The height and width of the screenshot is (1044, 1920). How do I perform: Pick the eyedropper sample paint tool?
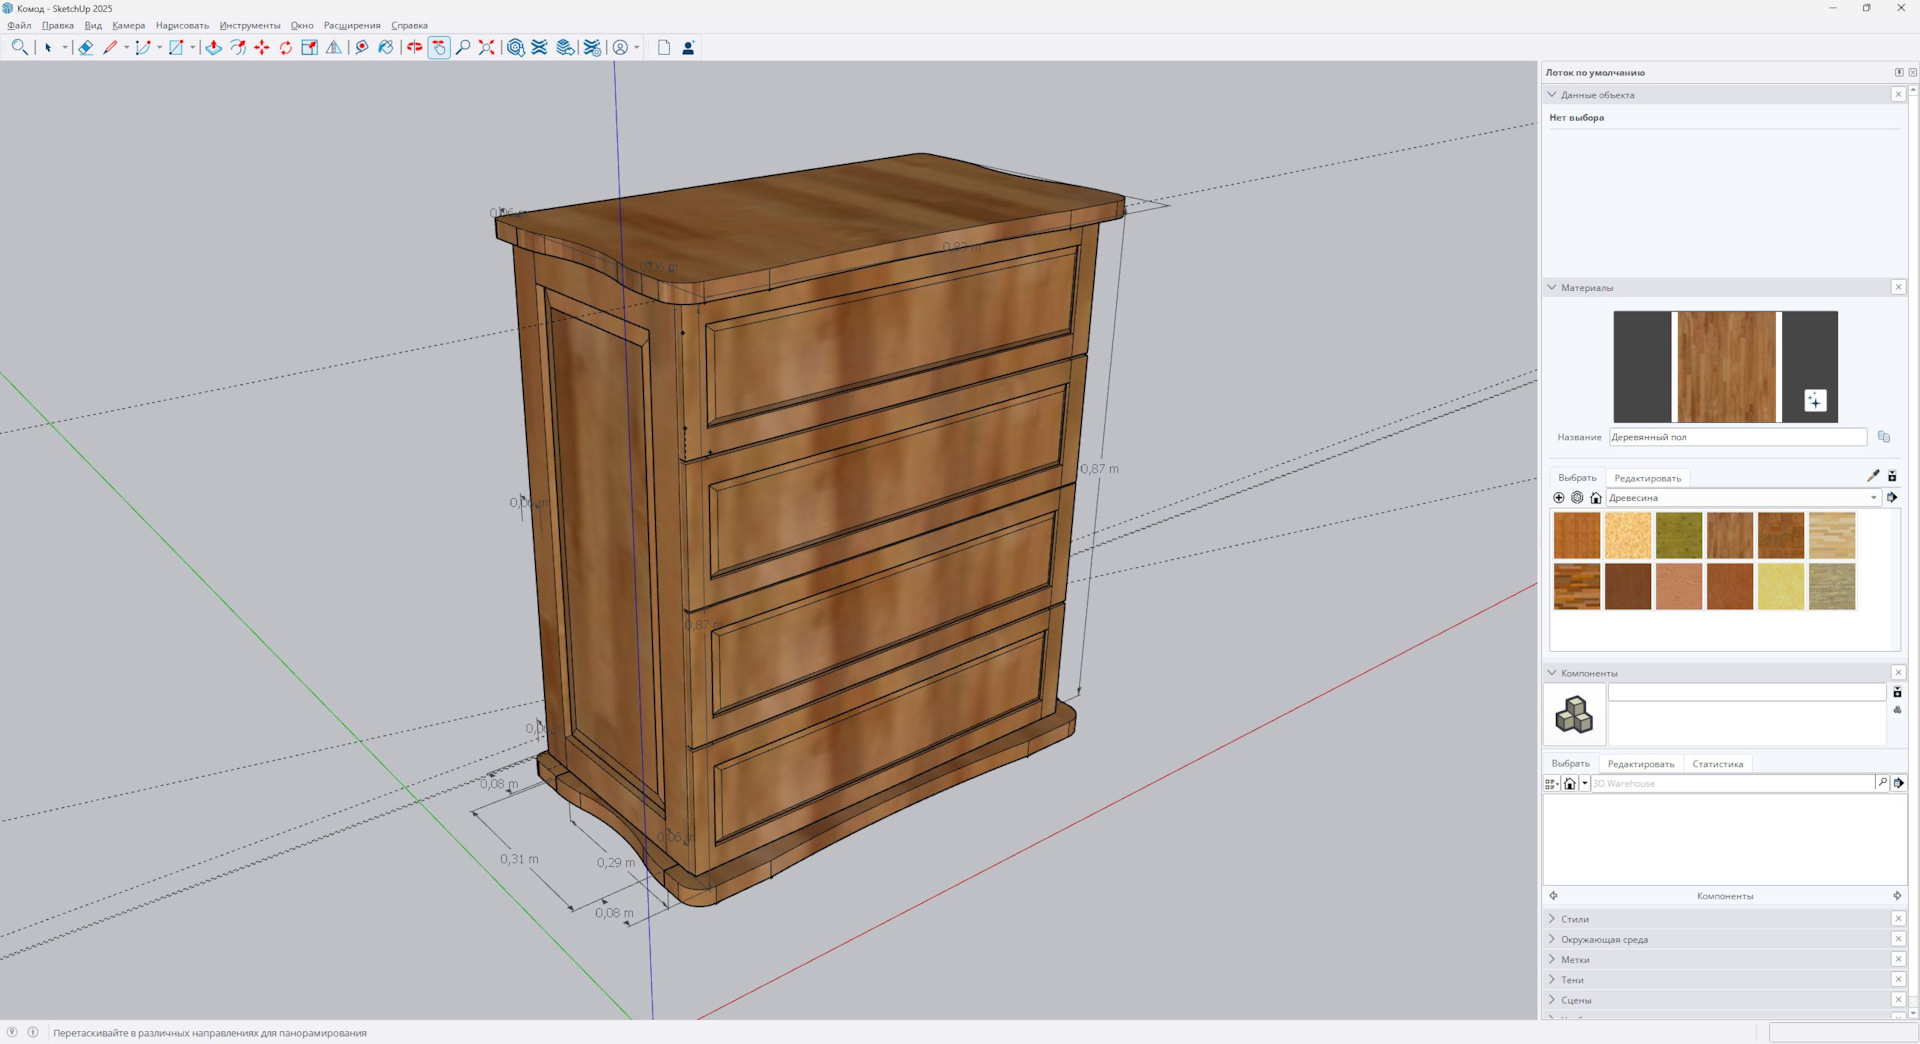click(1873, 476)
